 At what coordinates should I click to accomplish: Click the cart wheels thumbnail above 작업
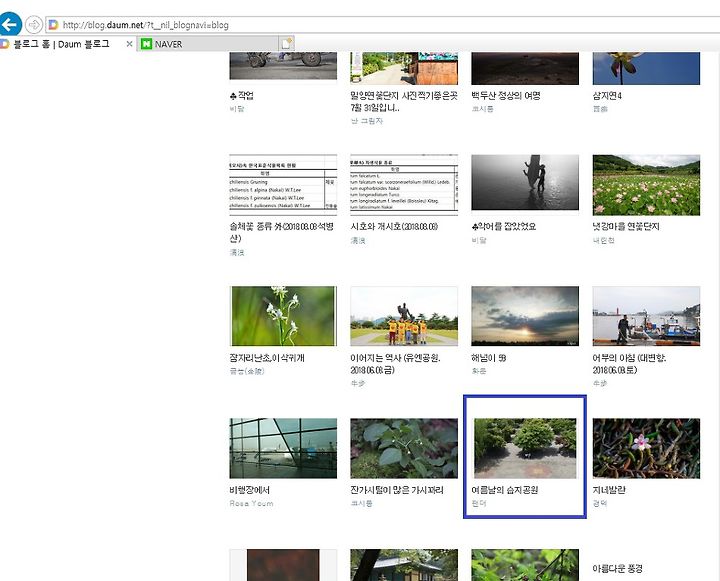(x=283, y=66)
